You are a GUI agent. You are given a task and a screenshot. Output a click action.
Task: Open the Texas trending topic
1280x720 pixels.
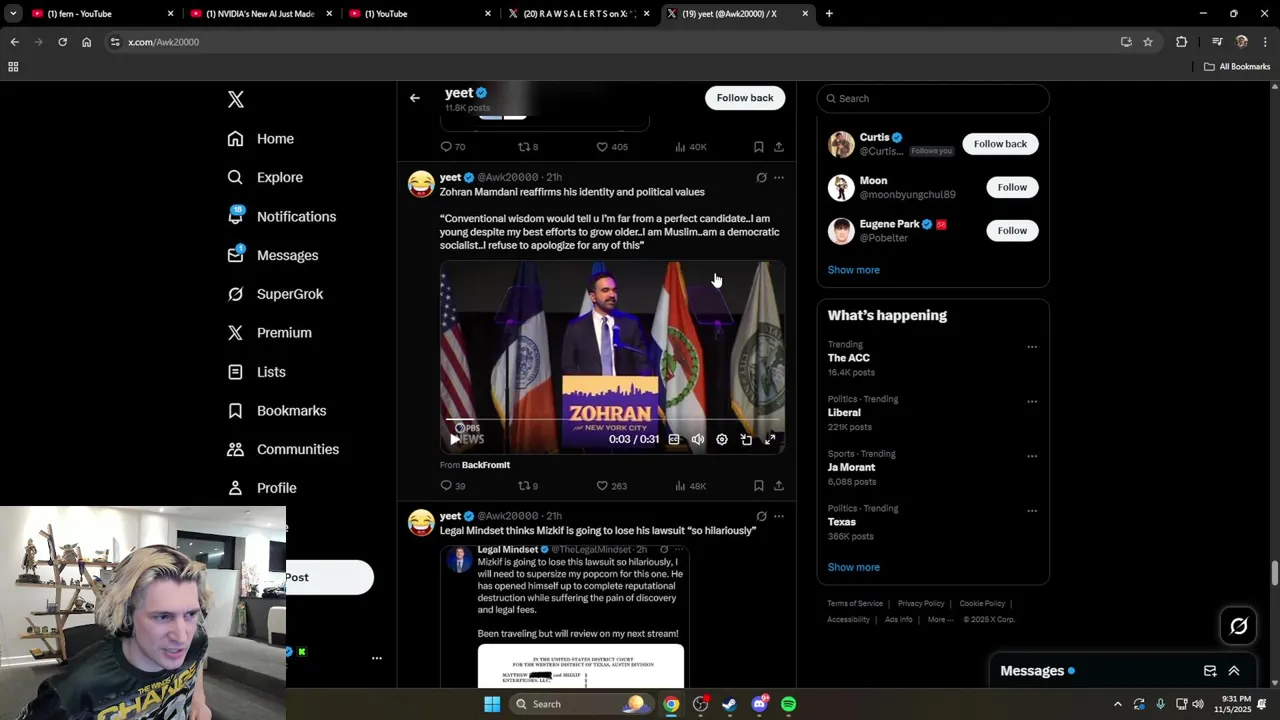(x=841, y=521)
